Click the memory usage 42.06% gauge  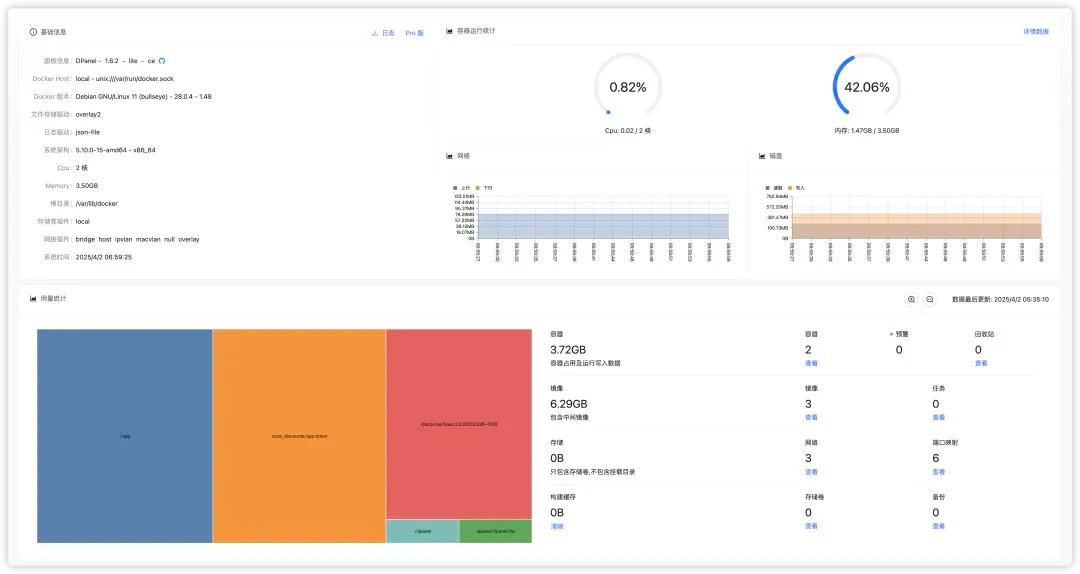(x=867, y=87)
